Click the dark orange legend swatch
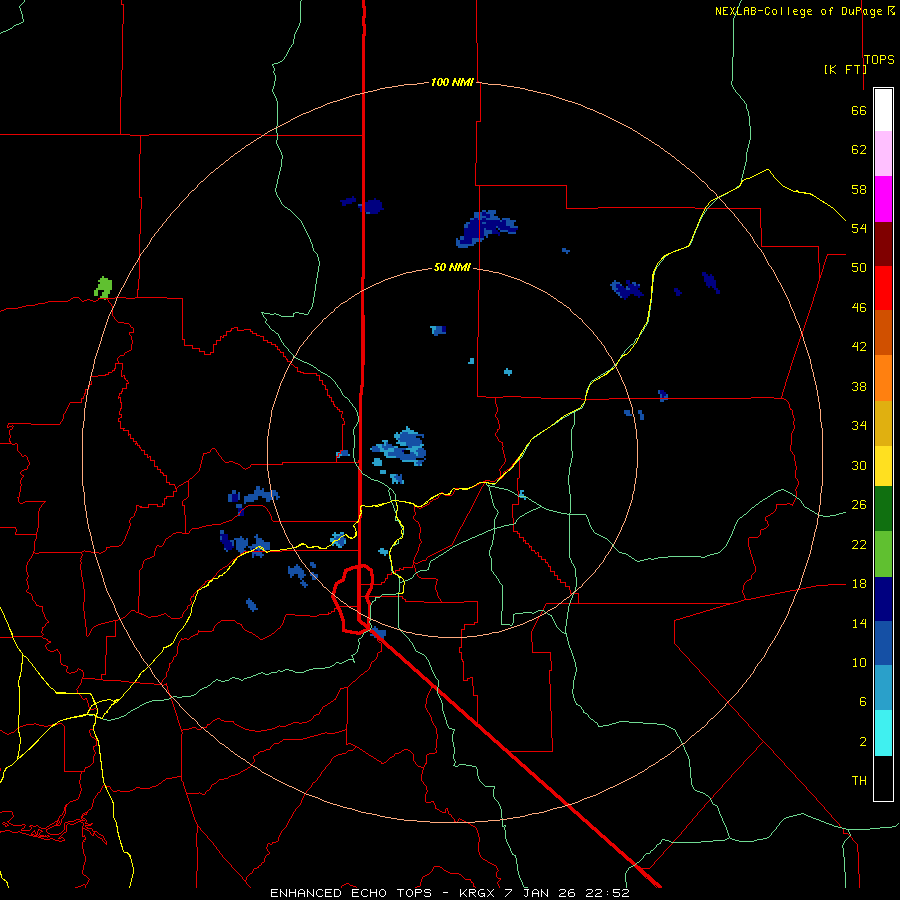 (x=883, y=332)
